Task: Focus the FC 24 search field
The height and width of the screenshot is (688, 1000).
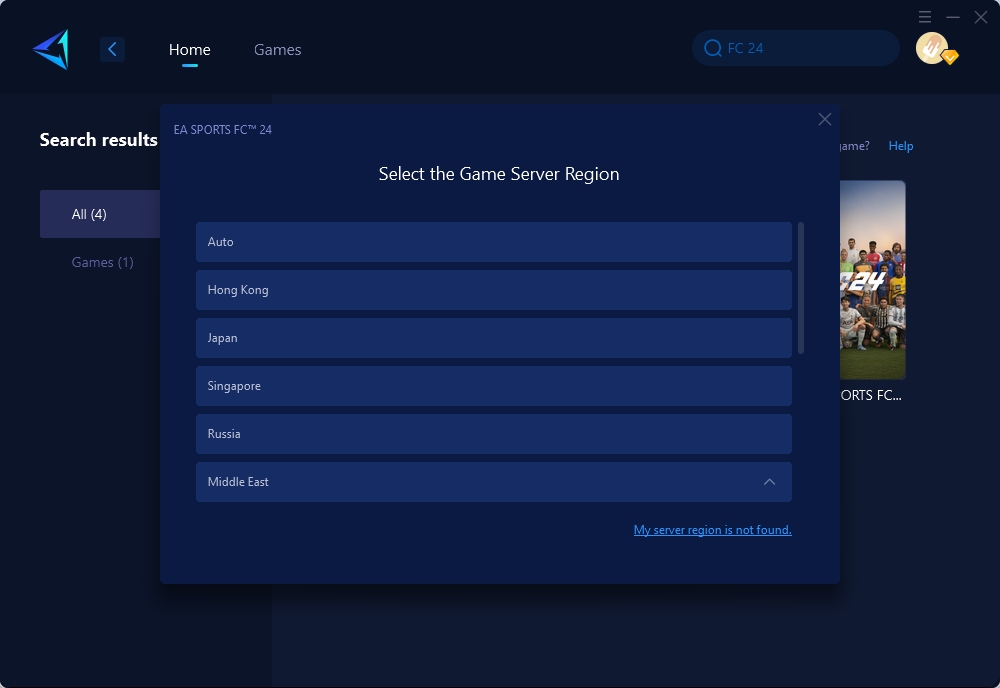Action: pos(795,48)
